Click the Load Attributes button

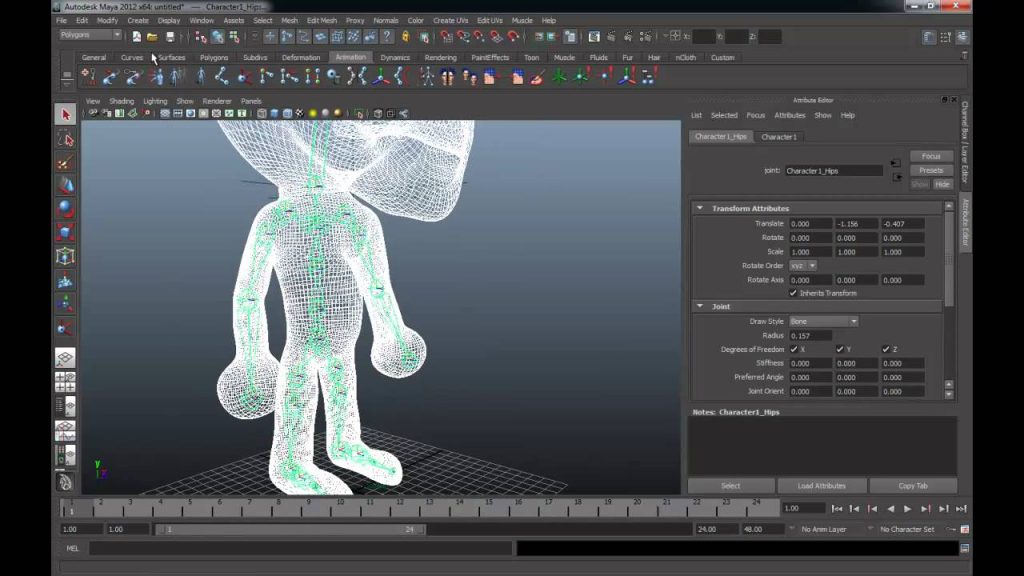tap(822, 486)
